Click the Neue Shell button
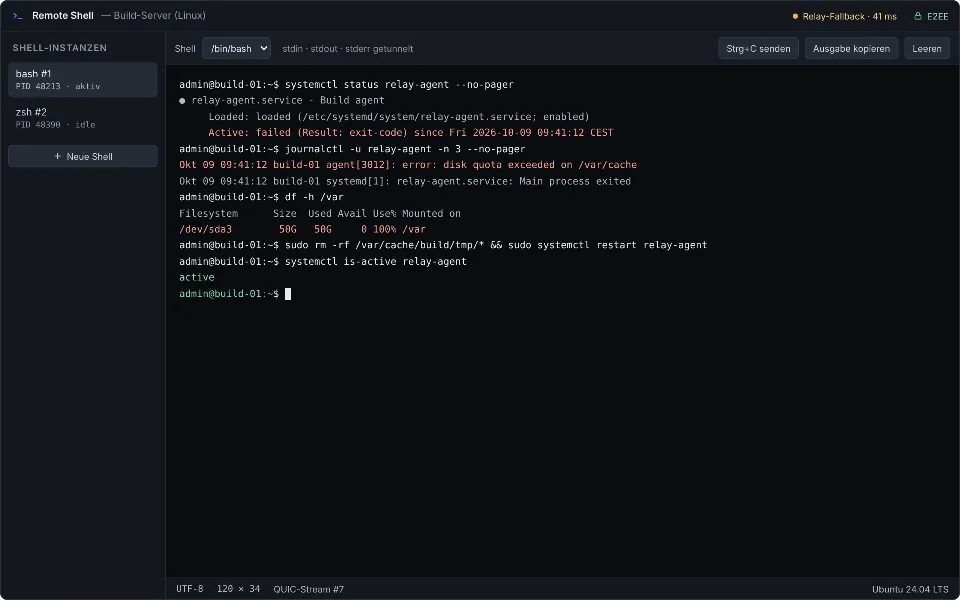The width and height of the screenshot is (960, 600). [83, 156]
